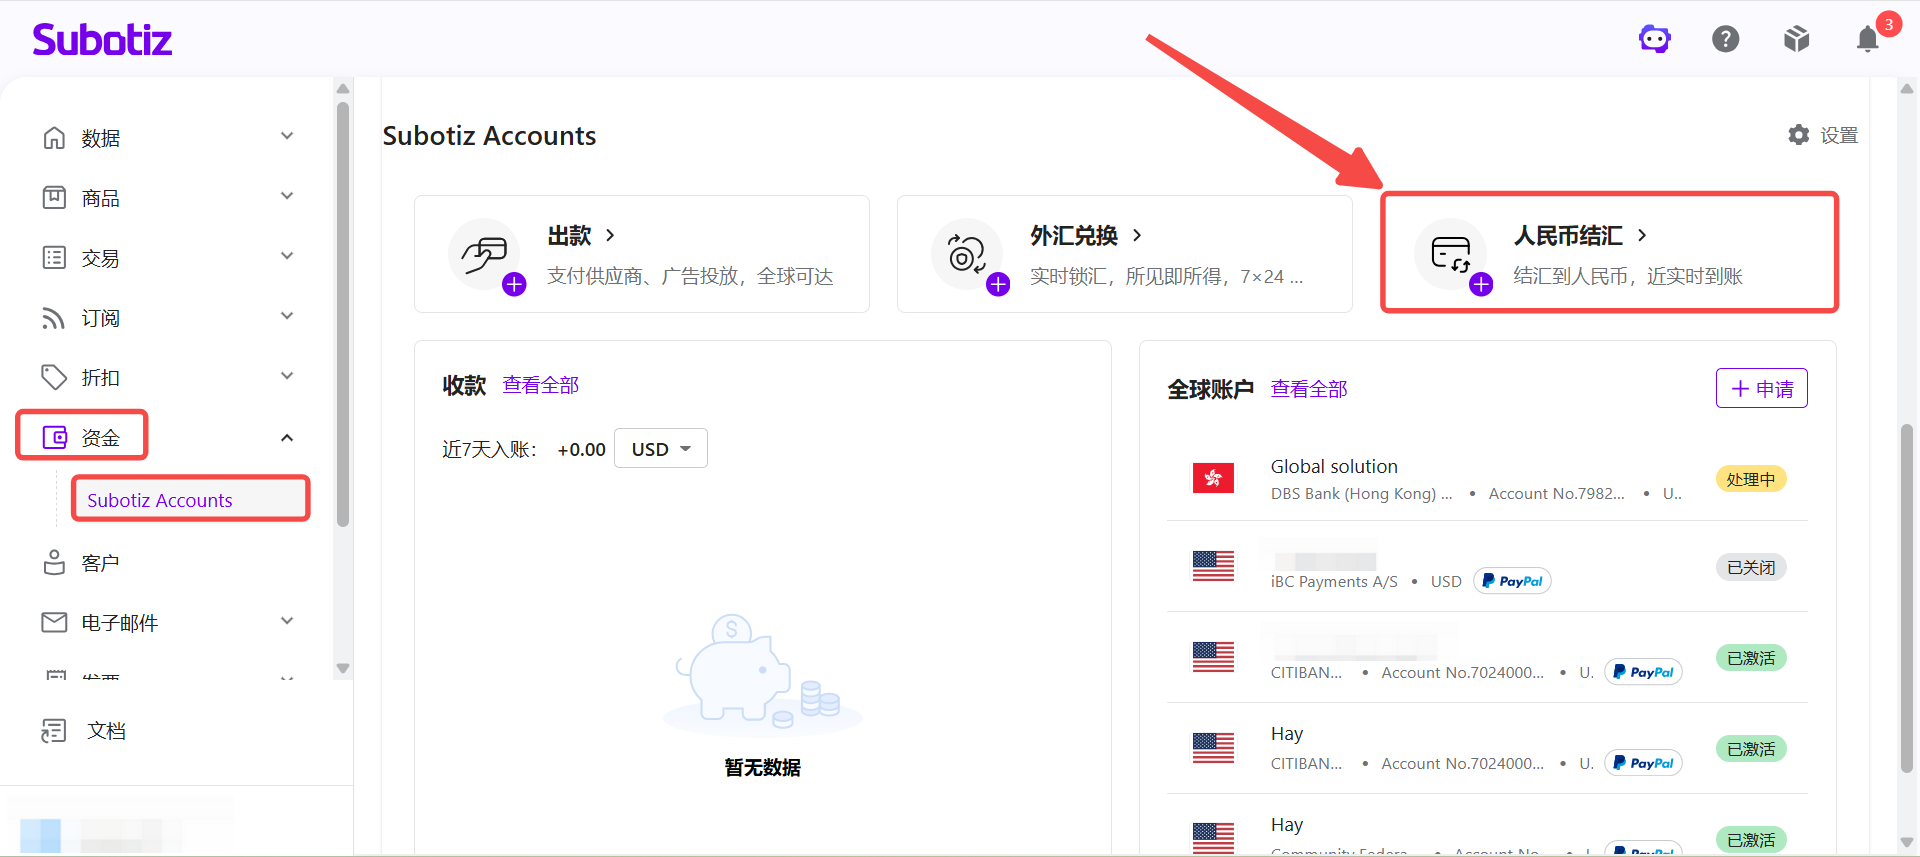
Task: Open the chat assistant robot icon
Action: click(x=1655, y=39)
